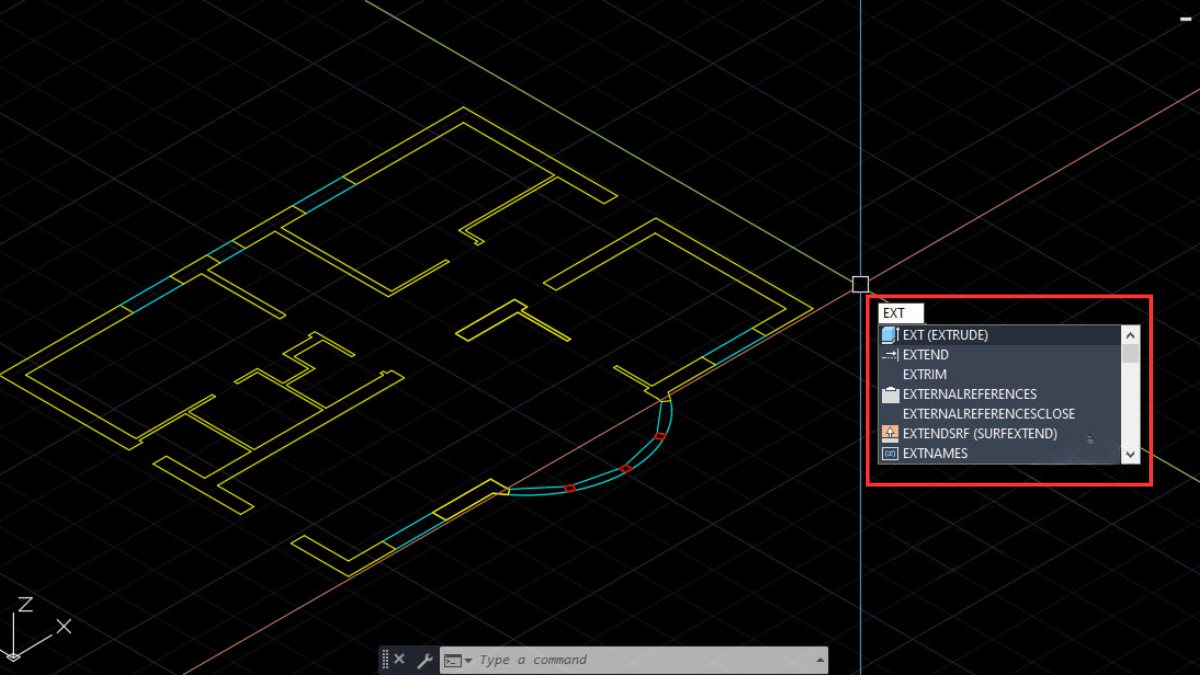The height and width of the screenshot is (675, 1200).
Task: Open the recent commands dropdown
Action: [x=459, y=660]
